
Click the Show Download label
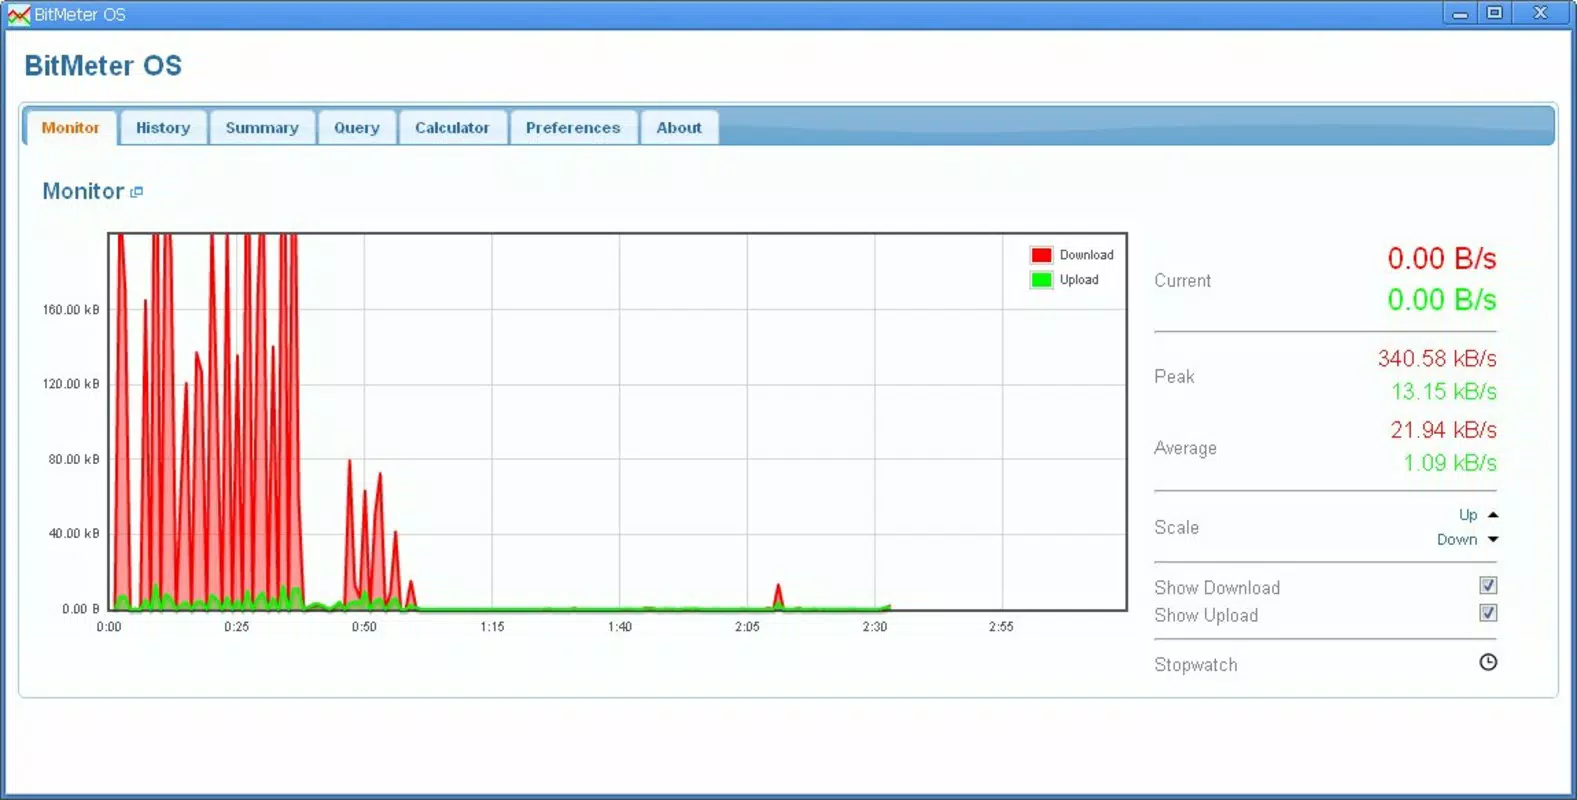pyautogui.click(x=1217, y=588)
